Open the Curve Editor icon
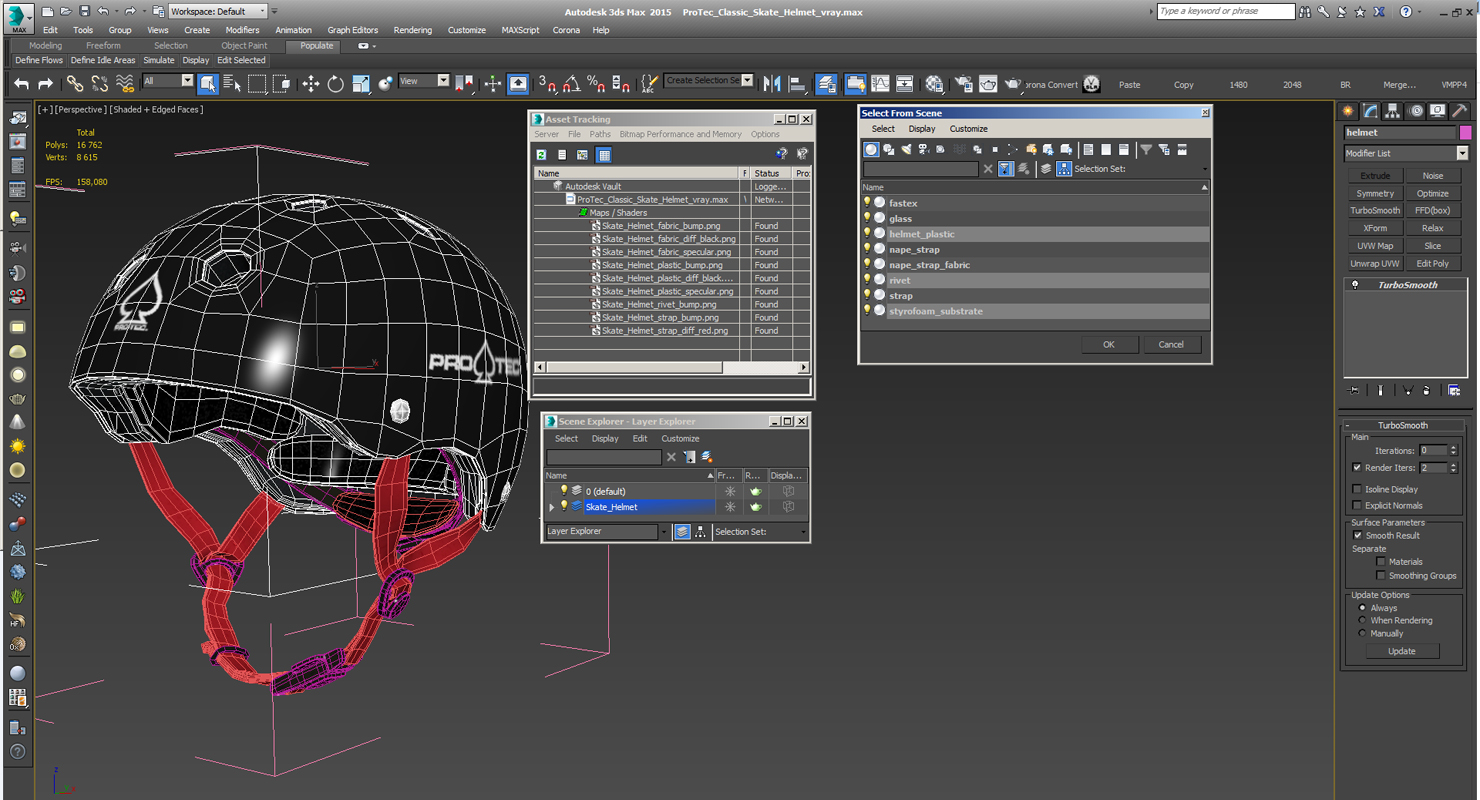The width and height of the screenshot is (1480, 800). pos(880,84)
